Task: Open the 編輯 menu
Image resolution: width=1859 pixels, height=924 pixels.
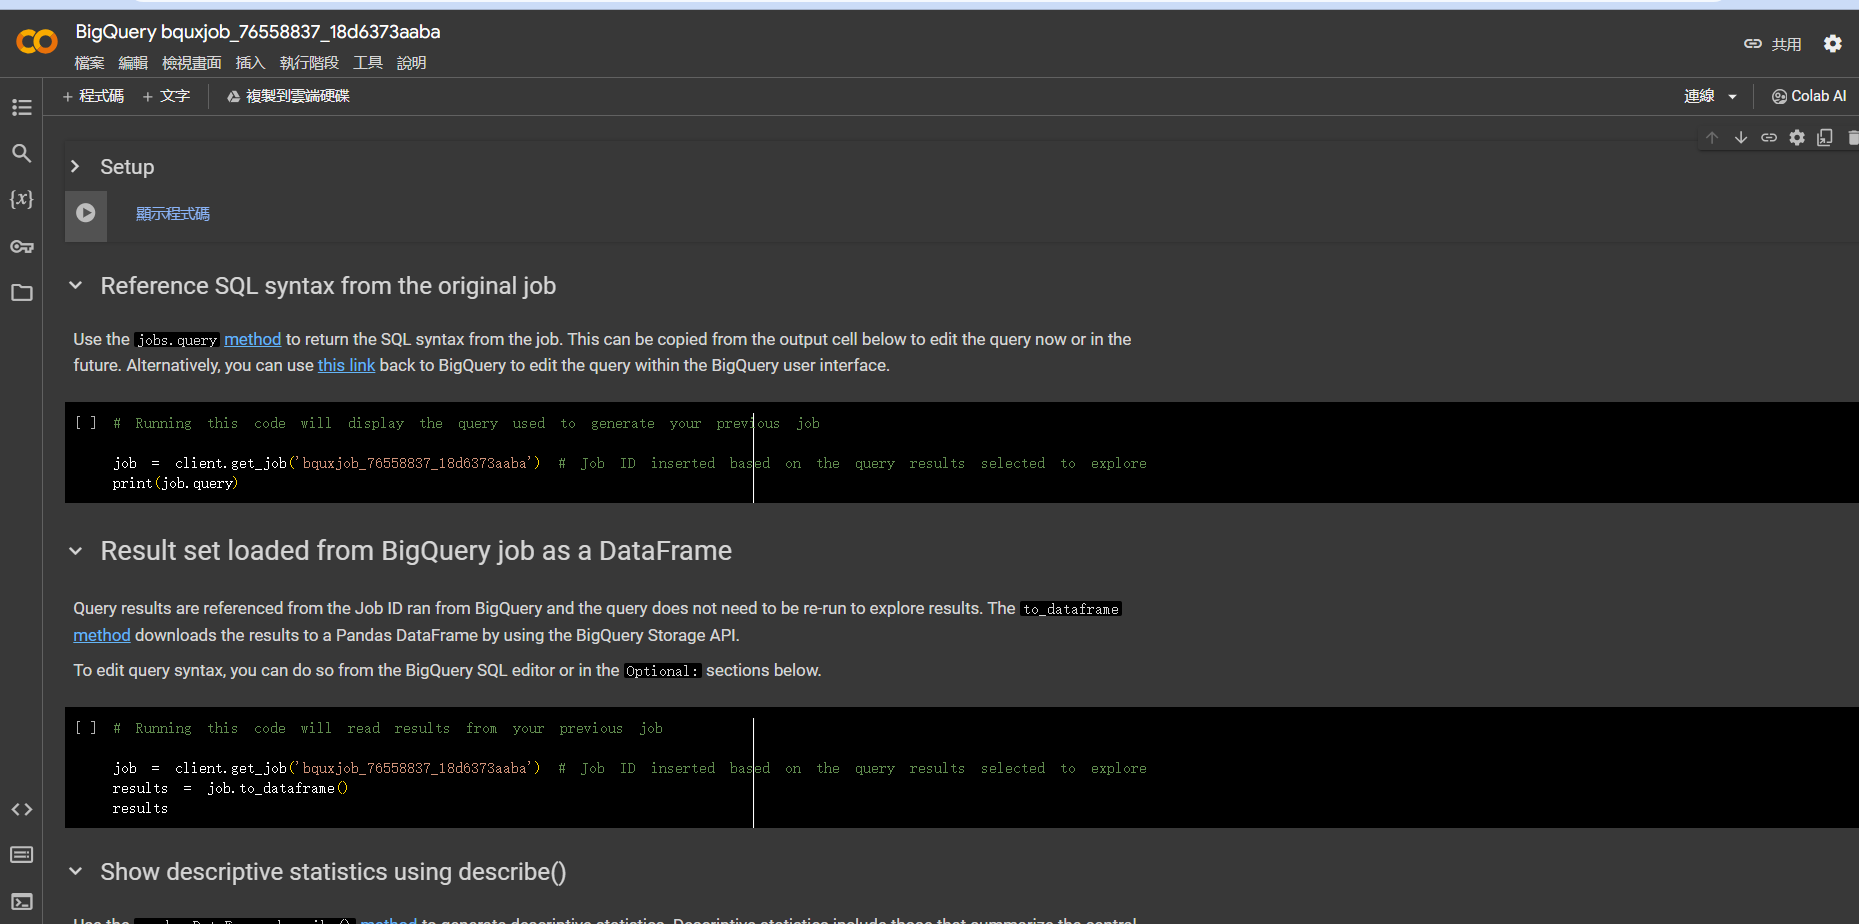Action: 133,63
